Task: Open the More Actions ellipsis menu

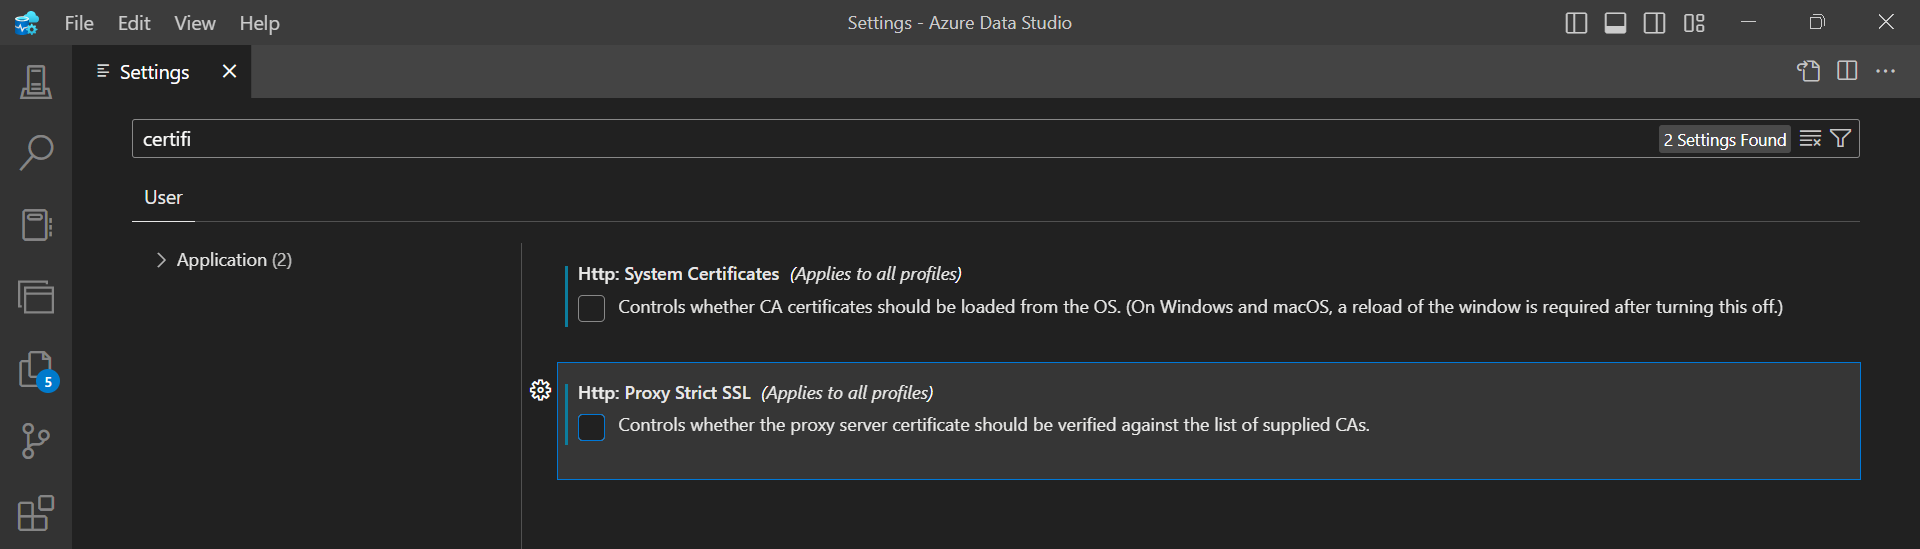Action: [1886, 71]
